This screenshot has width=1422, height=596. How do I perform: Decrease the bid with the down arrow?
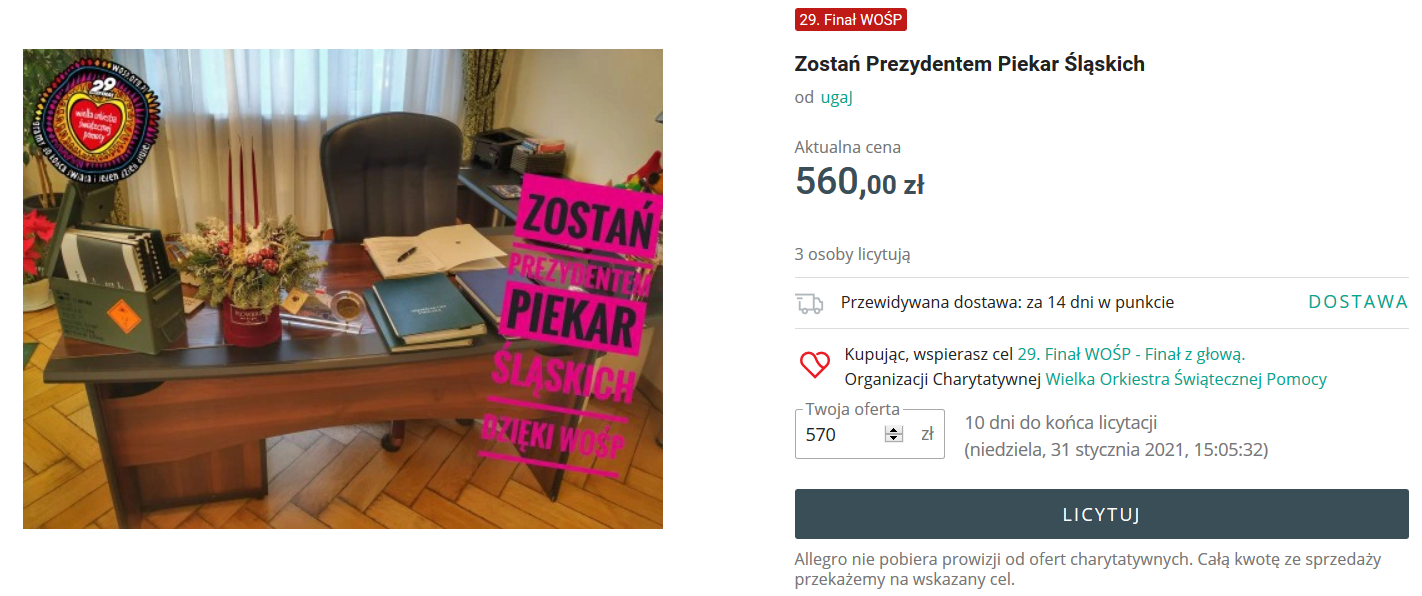[893, 438]
